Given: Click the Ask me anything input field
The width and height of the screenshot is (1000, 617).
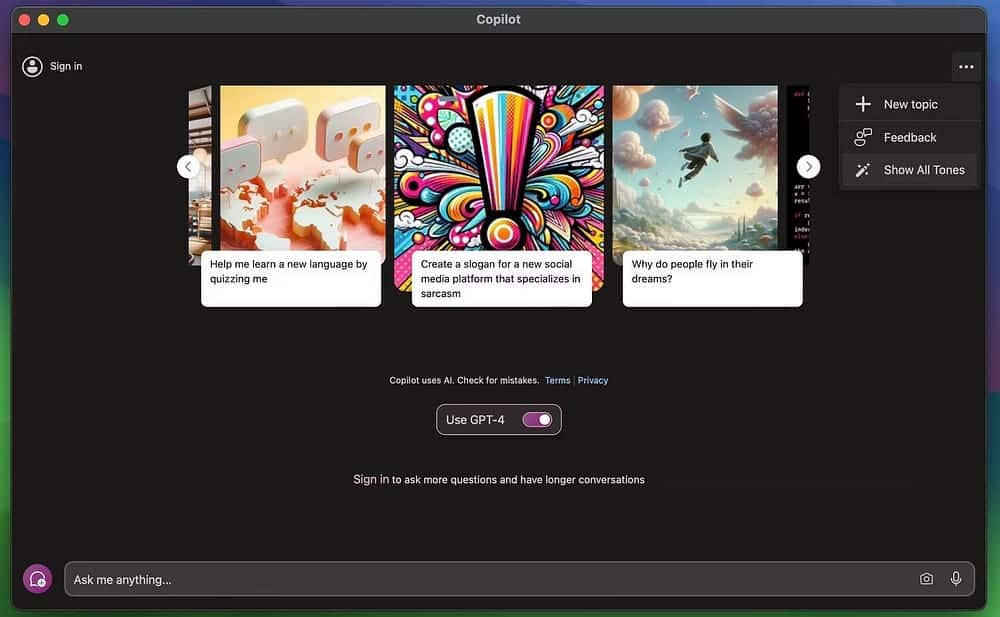Looking at the screenshot, I should (x=400, y=578).
